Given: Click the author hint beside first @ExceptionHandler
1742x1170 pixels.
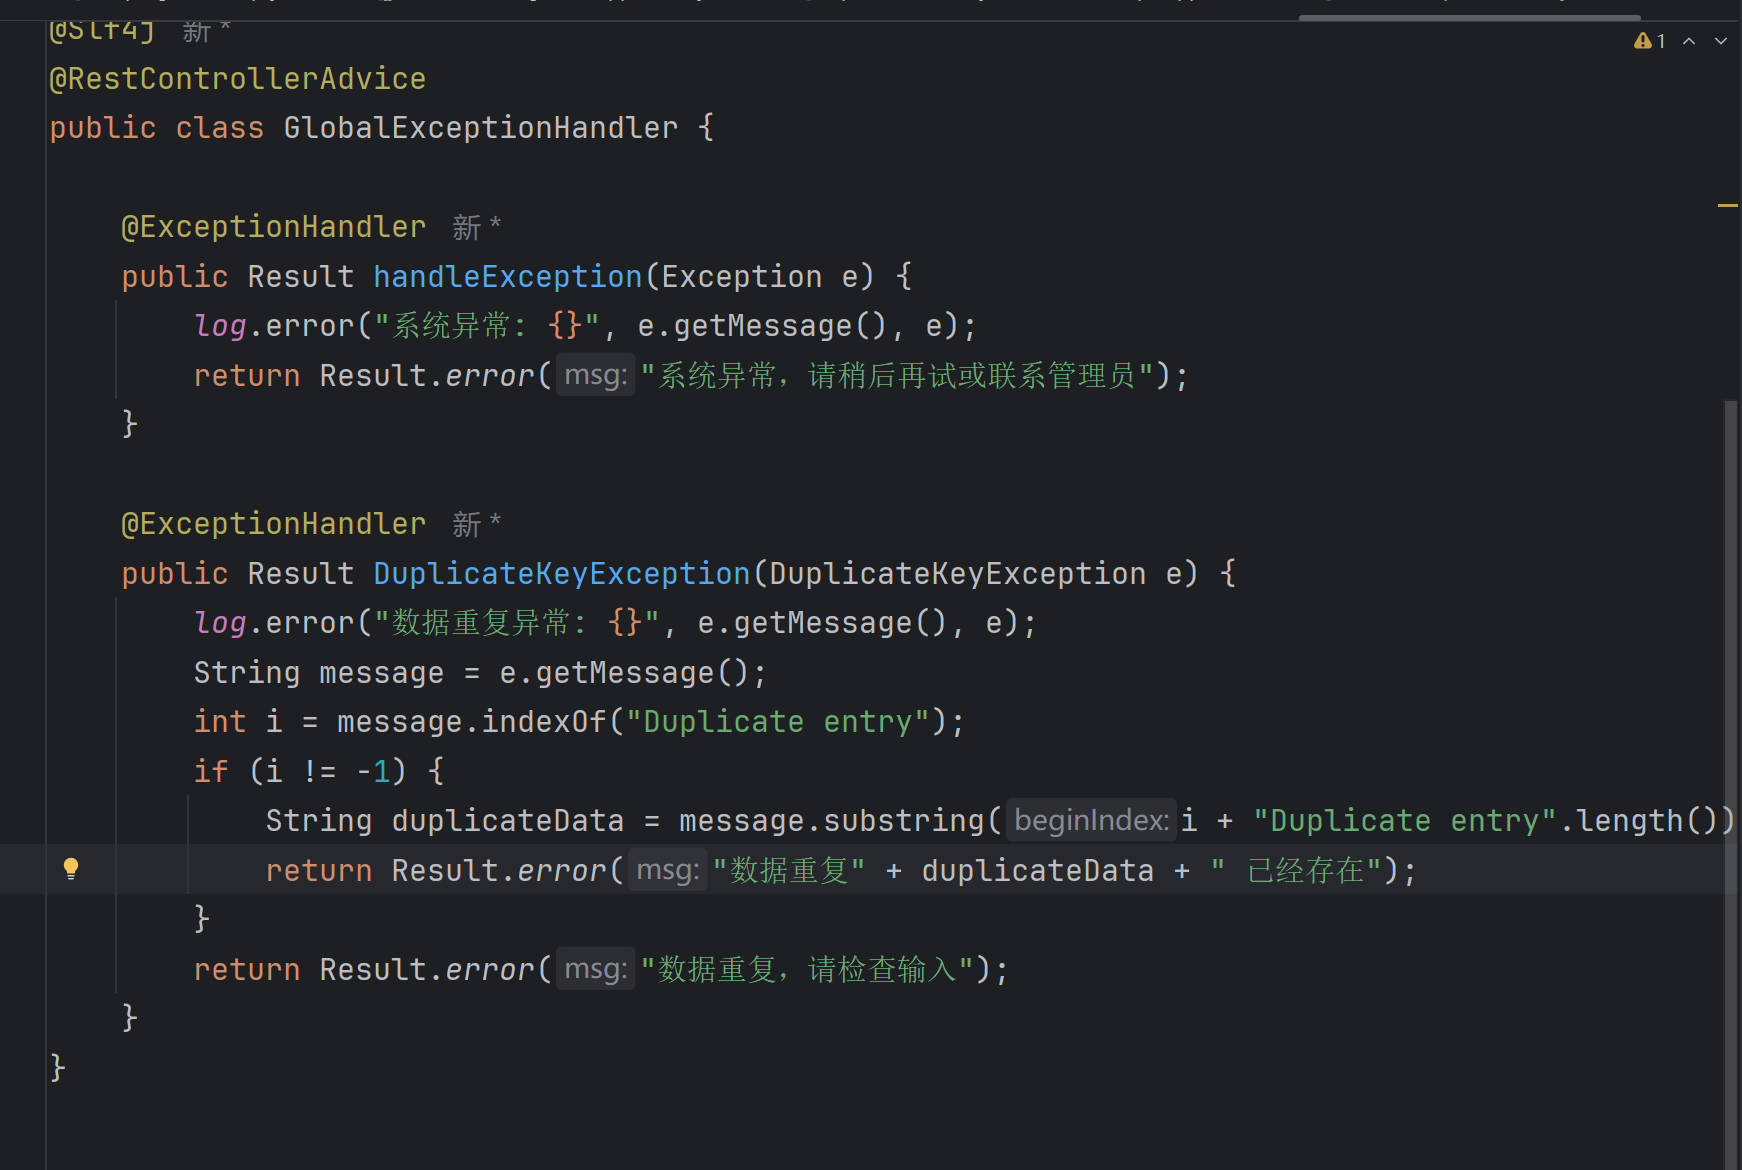Looking at the screenshot, I should (x=475, y=228).
